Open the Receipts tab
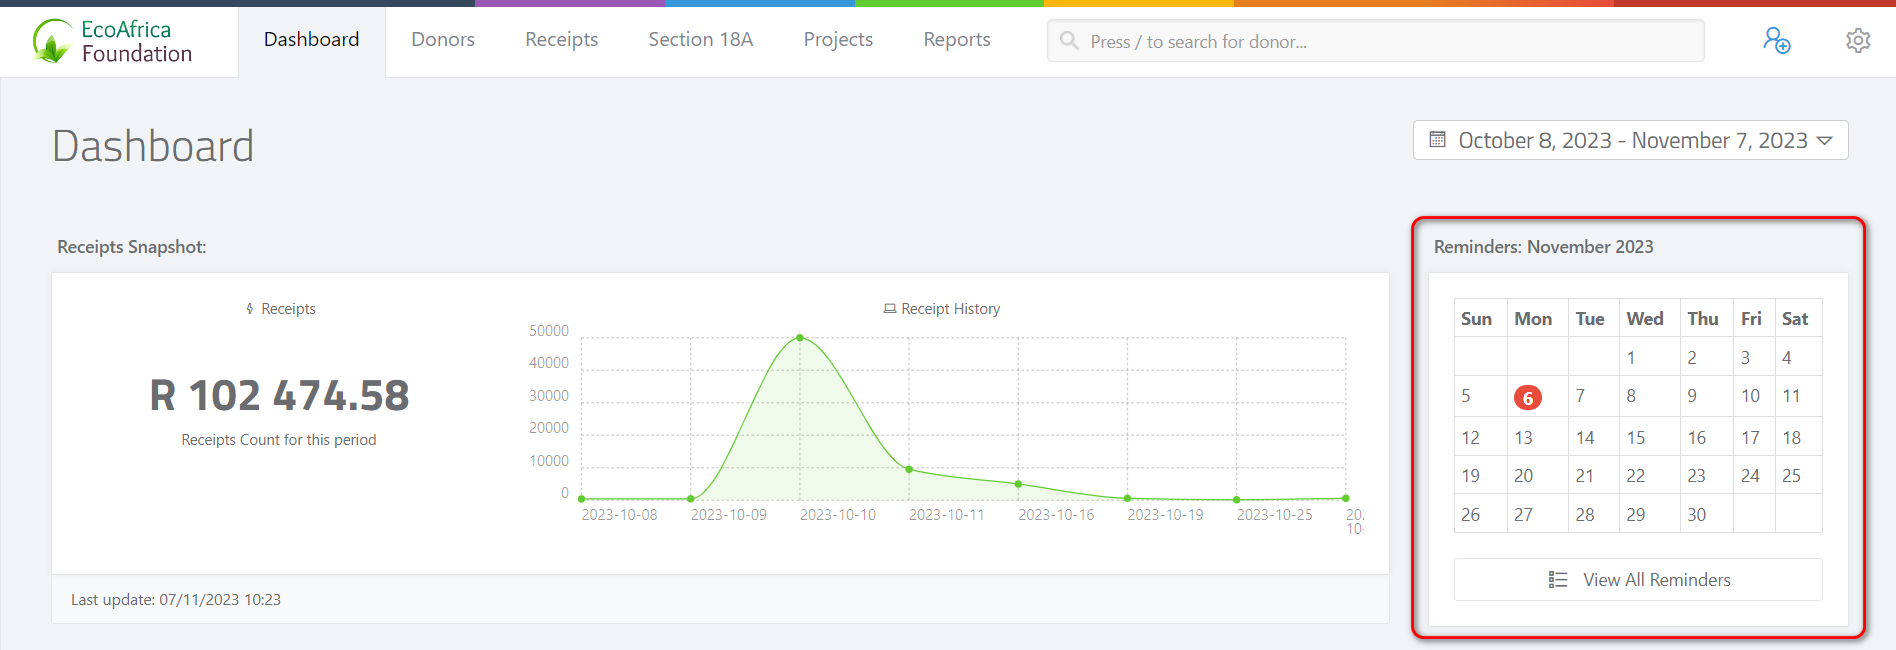 coord(561,40)
